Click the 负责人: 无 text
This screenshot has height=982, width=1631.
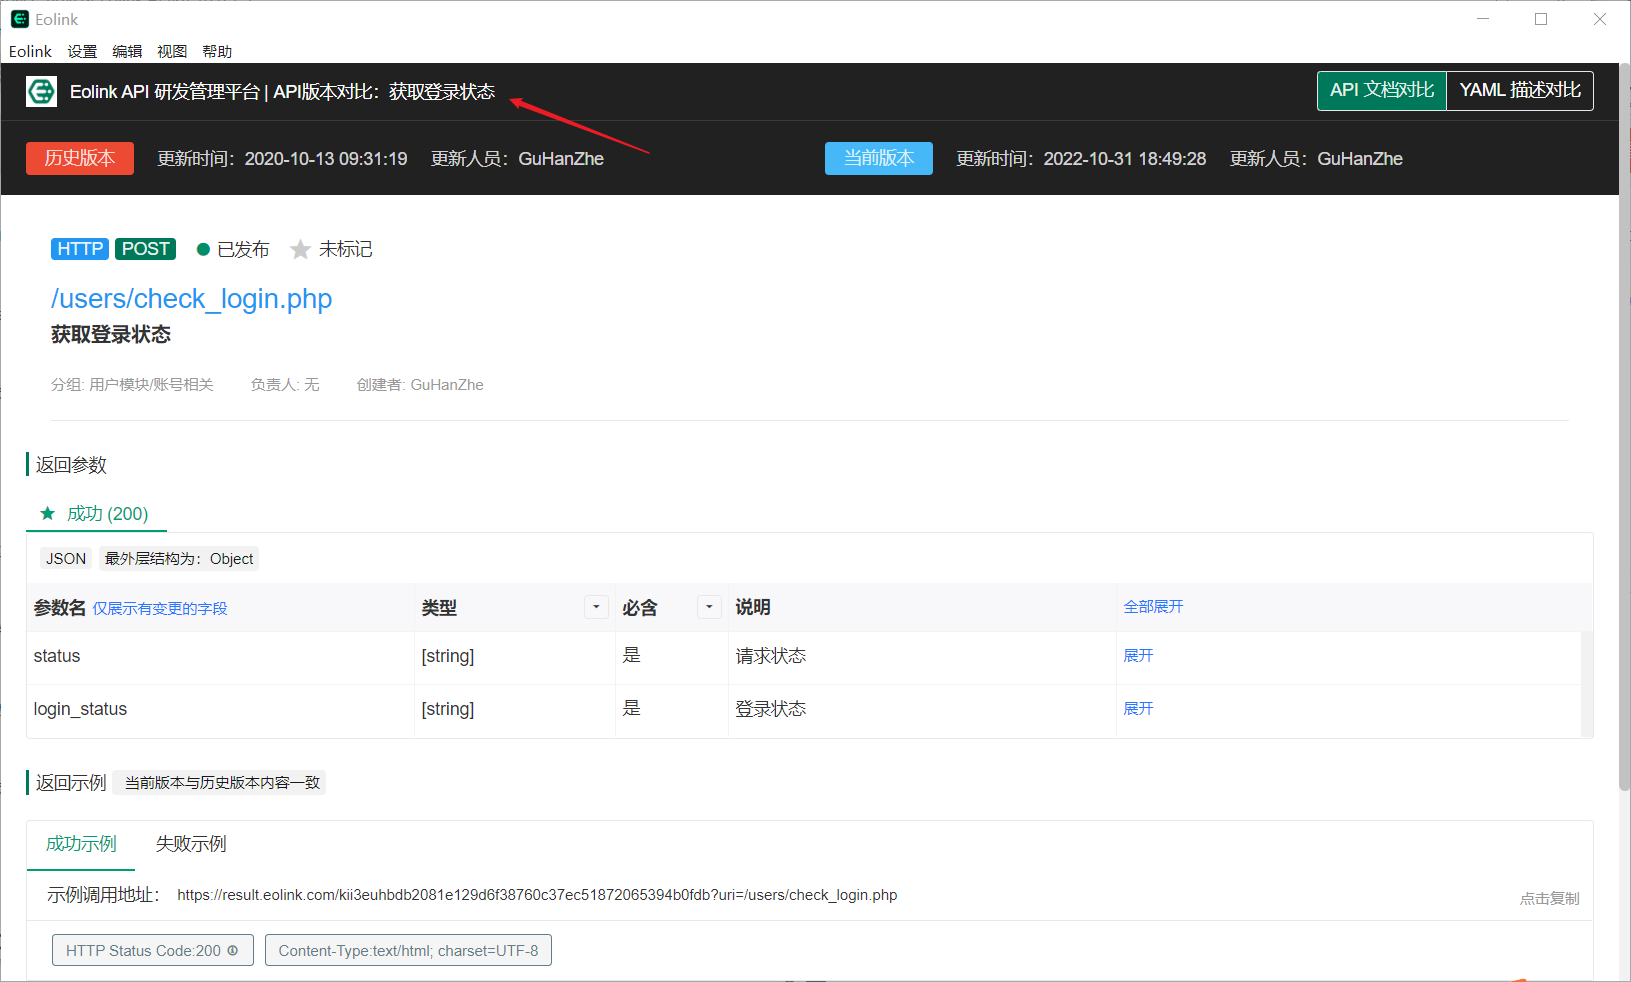(x=285, y=385)
